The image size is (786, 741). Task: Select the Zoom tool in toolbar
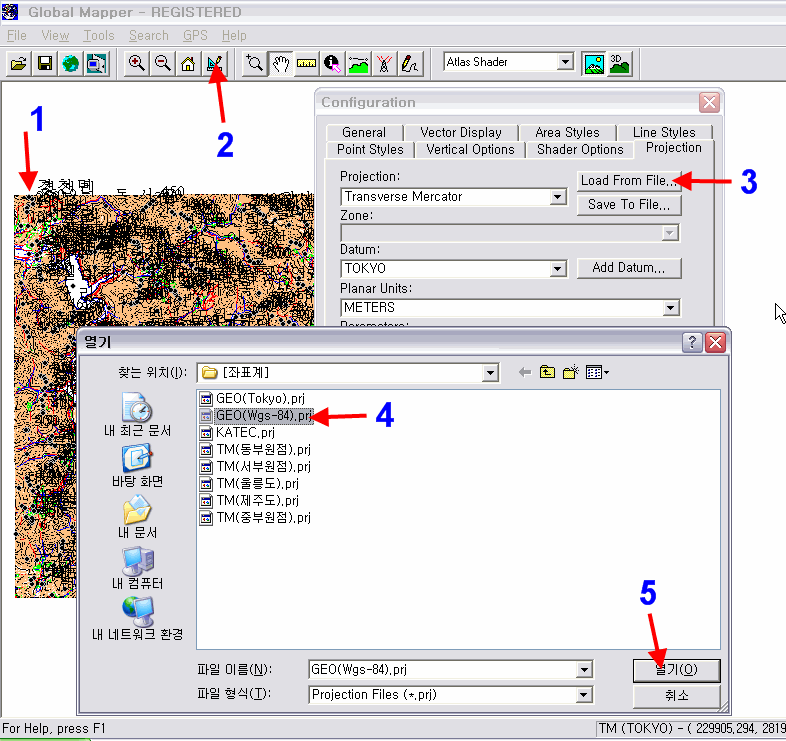(255, 64)
